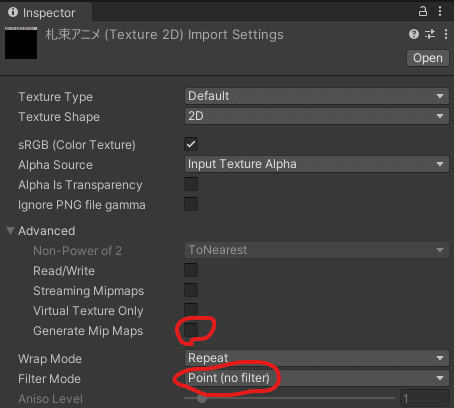Image resolution: width=454 pixels, height=408 pixels.
Task: Collapse the Advanced section
Action: (x=11, y=231)
